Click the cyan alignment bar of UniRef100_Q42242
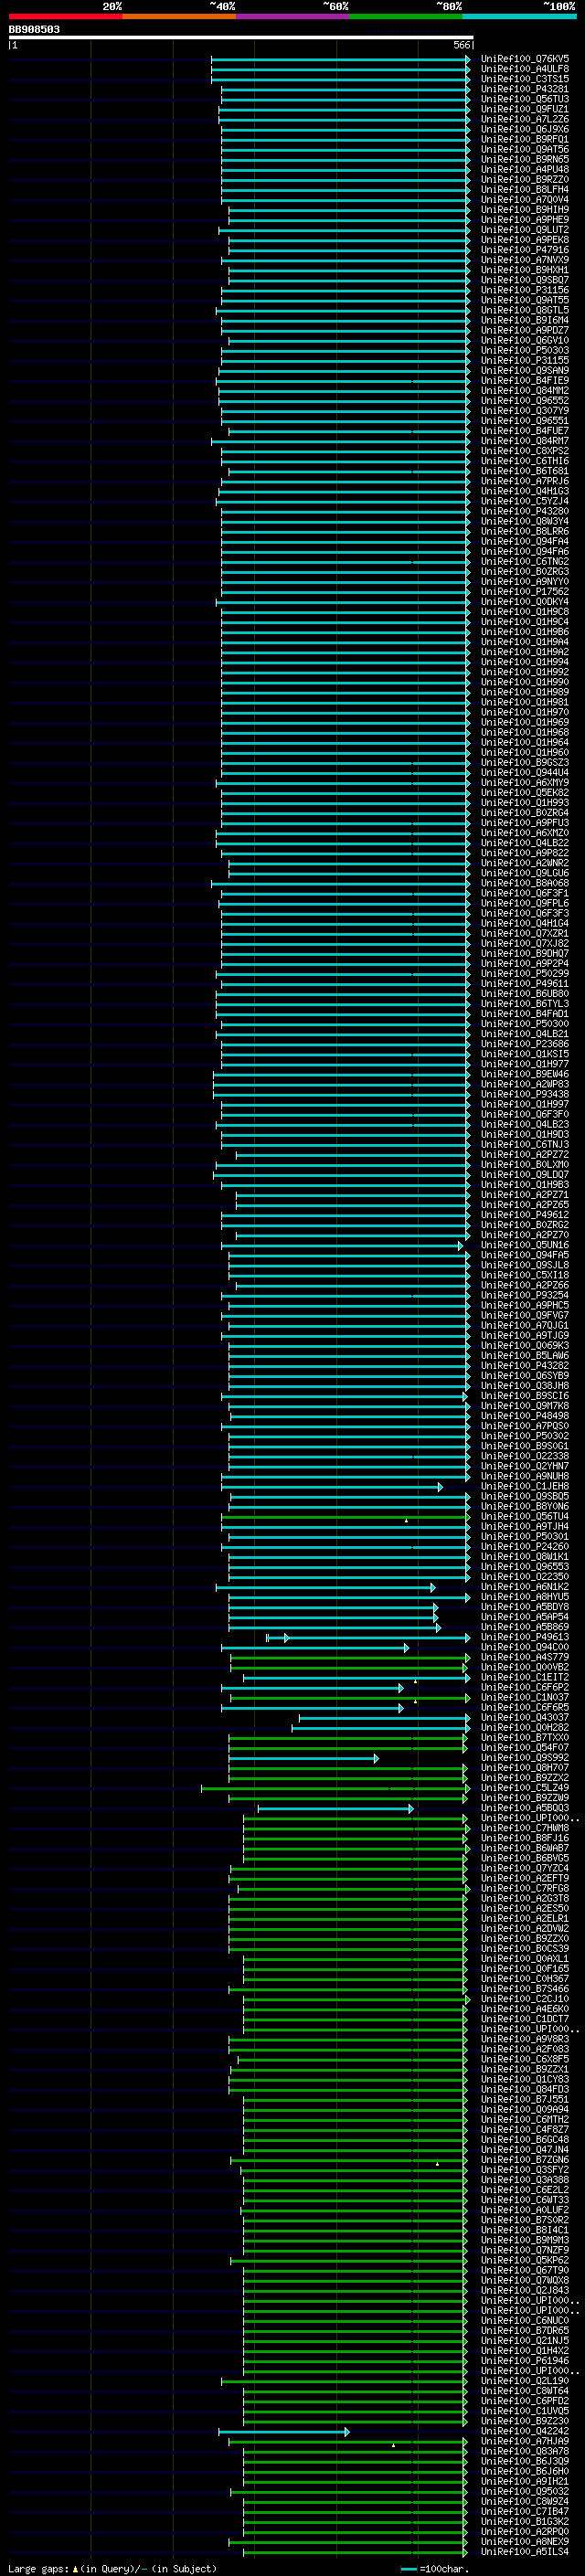585x2576 pixels. pos(284,2432)
